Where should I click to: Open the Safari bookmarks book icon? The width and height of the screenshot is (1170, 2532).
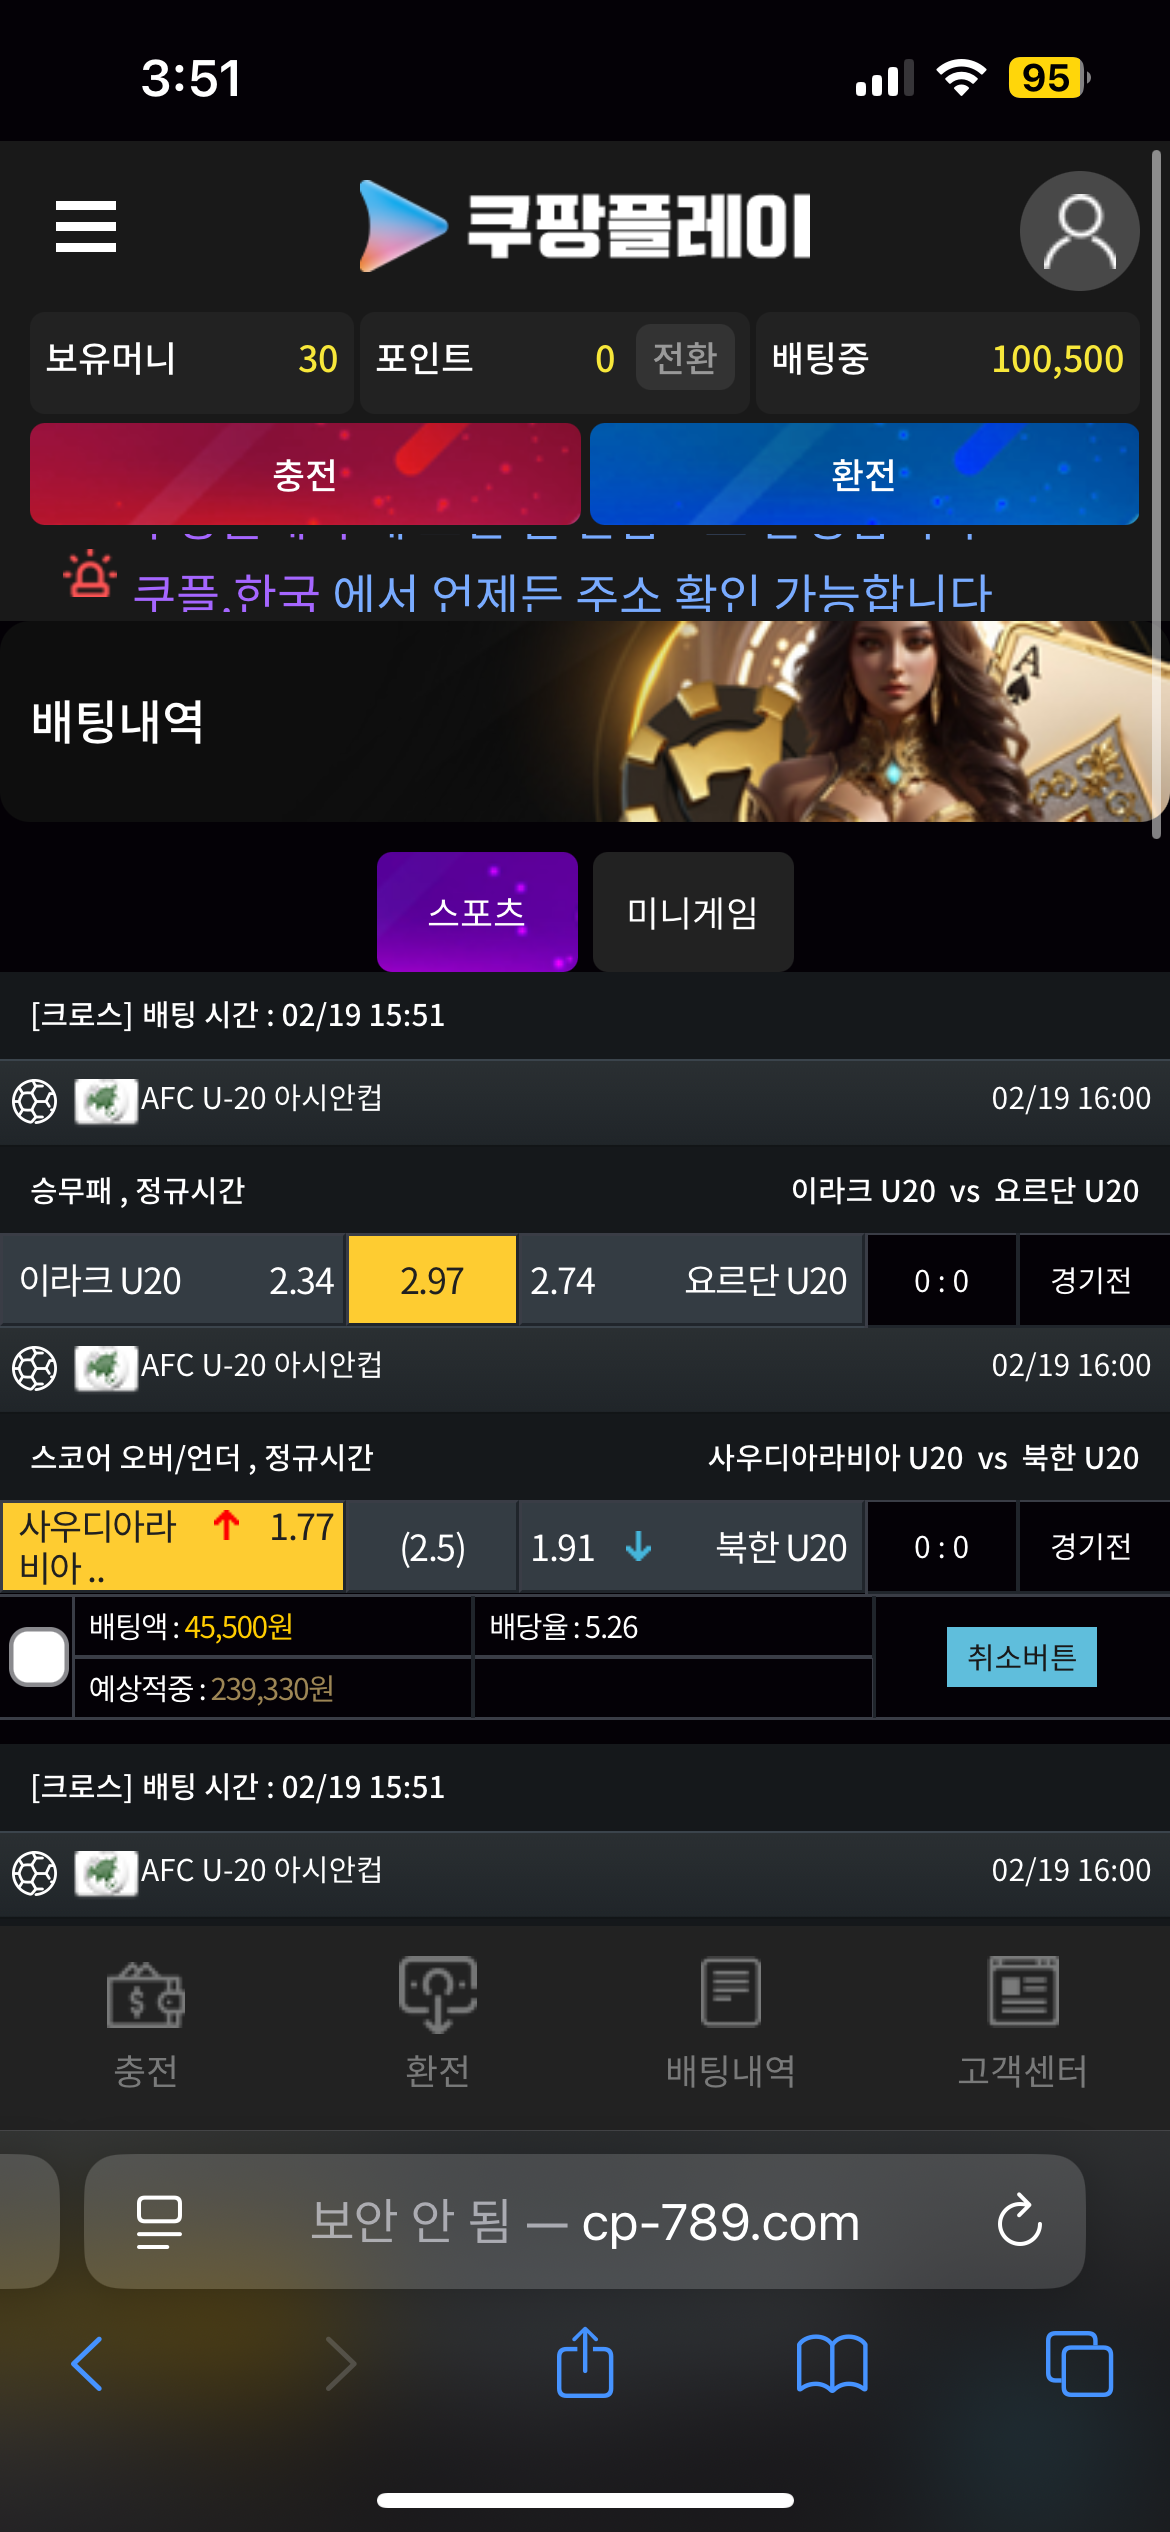(x=832, y=2364)
